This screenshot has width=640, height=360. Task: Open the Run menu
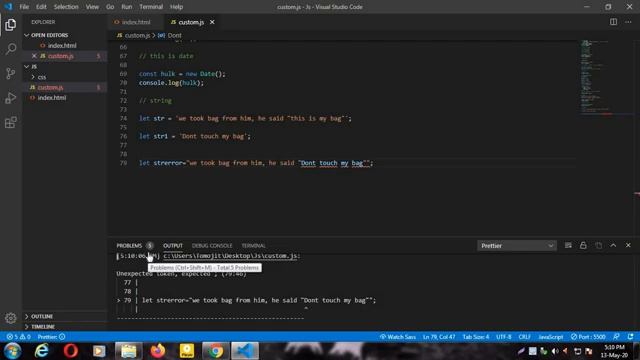tap(127, 7)
